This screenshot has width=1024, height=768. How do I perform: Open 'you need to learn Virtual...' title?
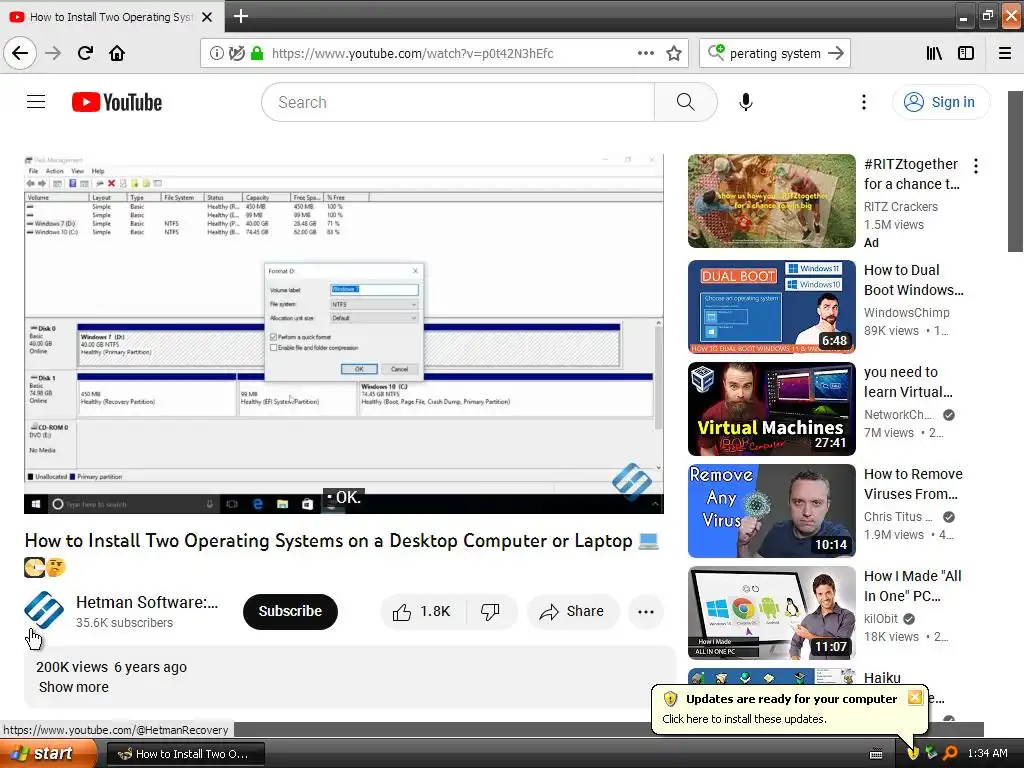click(908, 382)
